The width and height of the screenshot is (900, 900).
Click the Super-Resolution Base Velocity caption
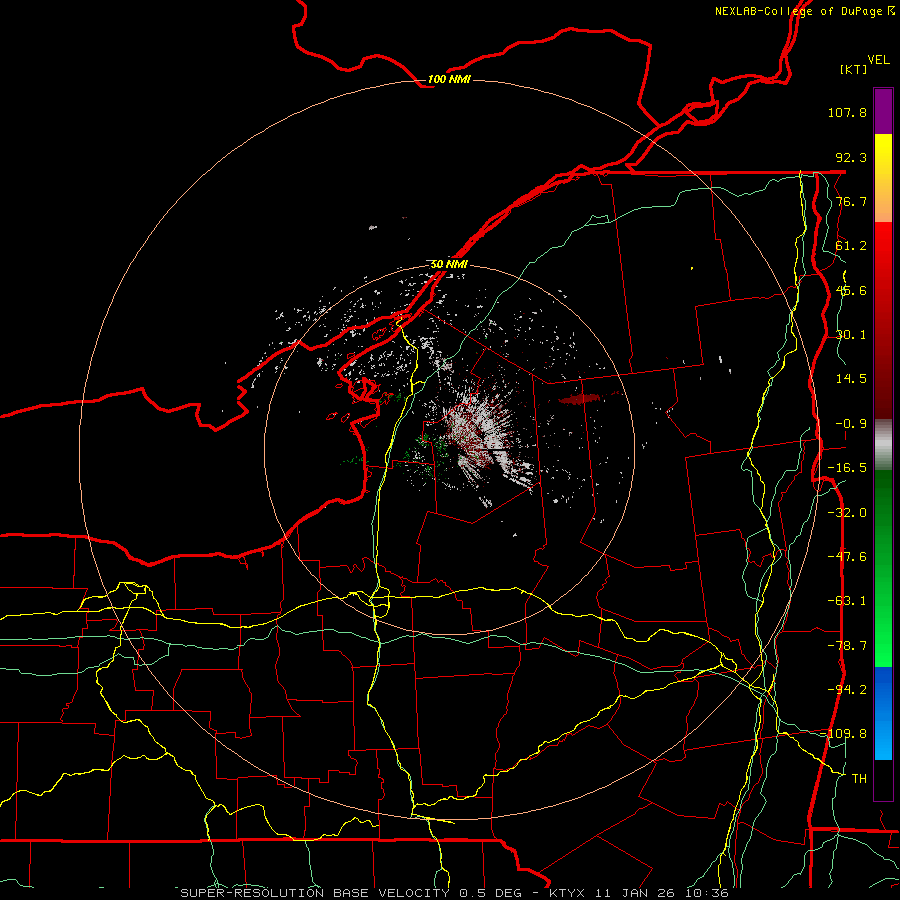(x=455, y=893)
